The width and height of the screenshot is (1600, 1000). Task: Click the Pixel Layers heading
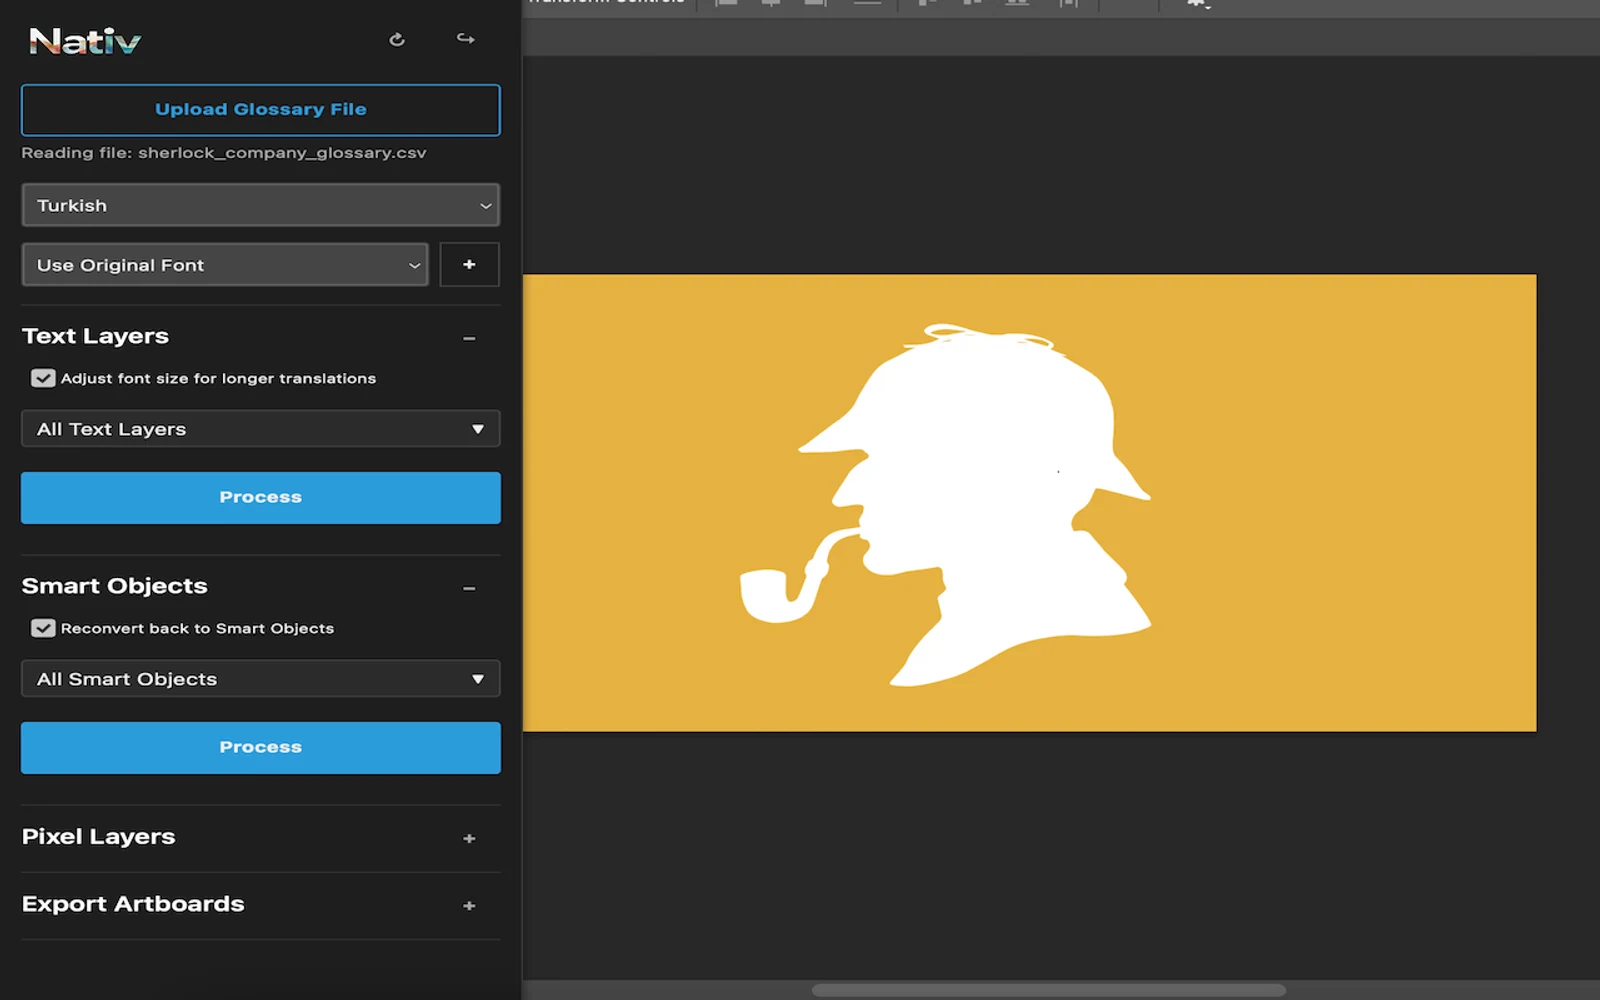click(x=98, y=837)
